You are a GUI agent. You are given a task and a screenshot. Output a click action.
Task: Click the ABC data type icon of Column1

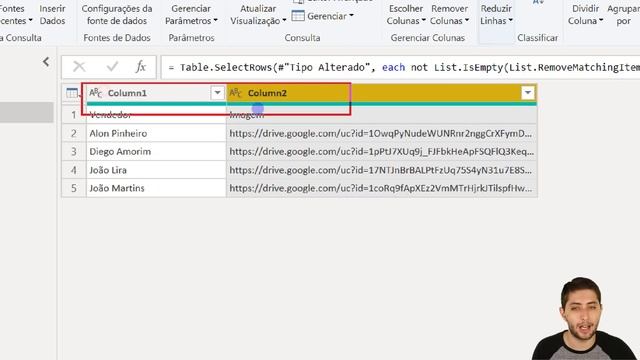pos(96,93)
